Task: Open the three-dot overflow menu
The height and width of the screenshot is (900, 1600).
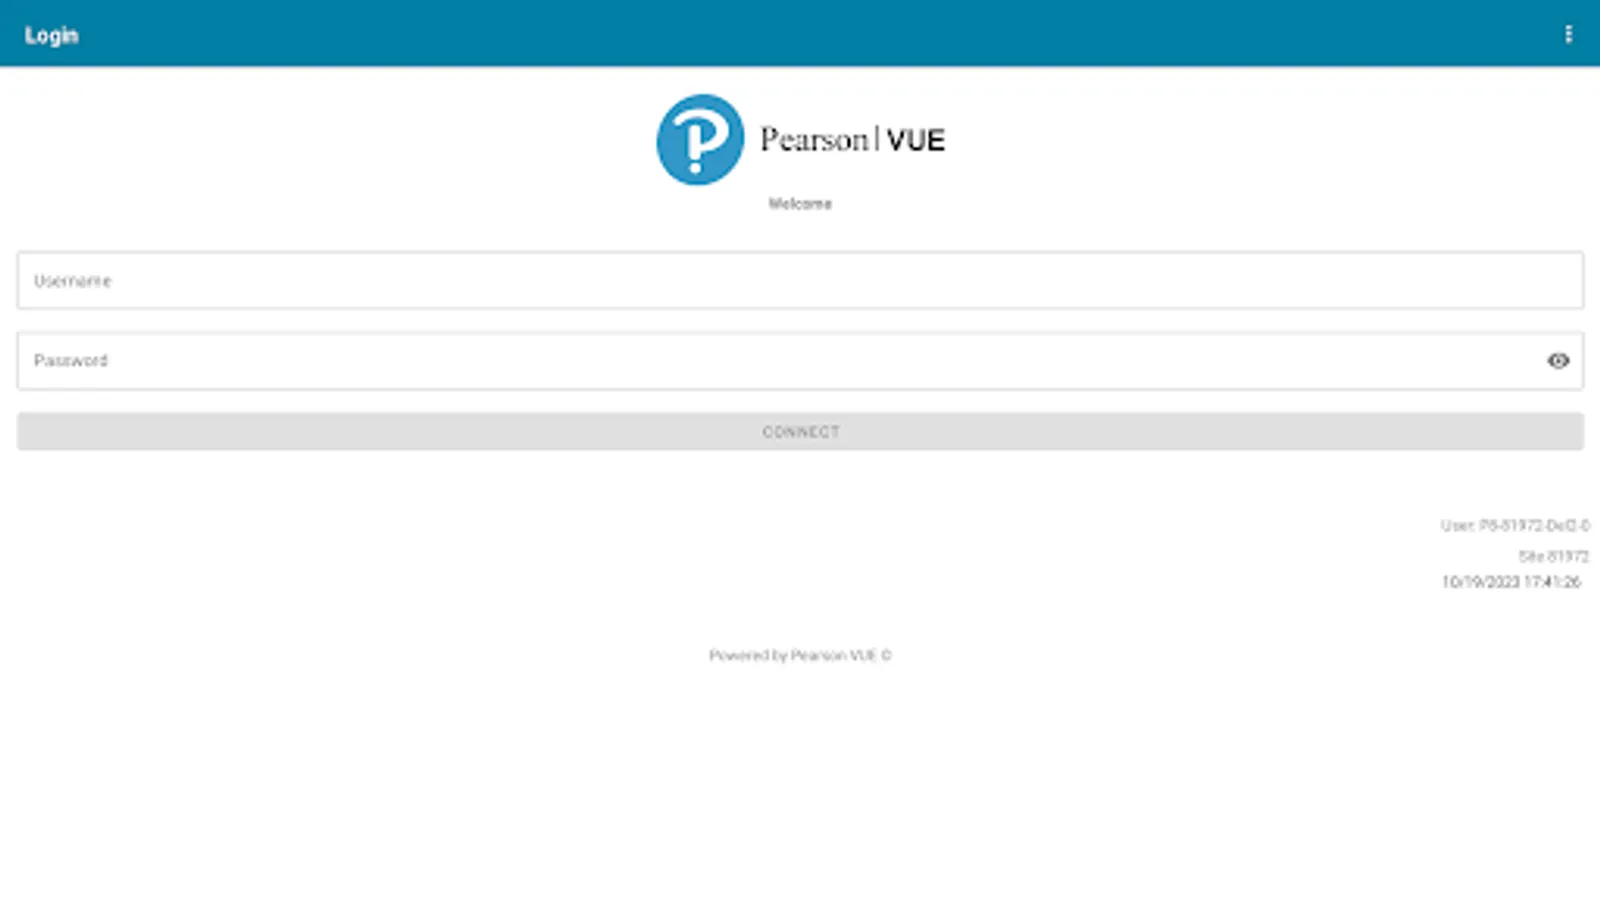Action: point(1568,34)
